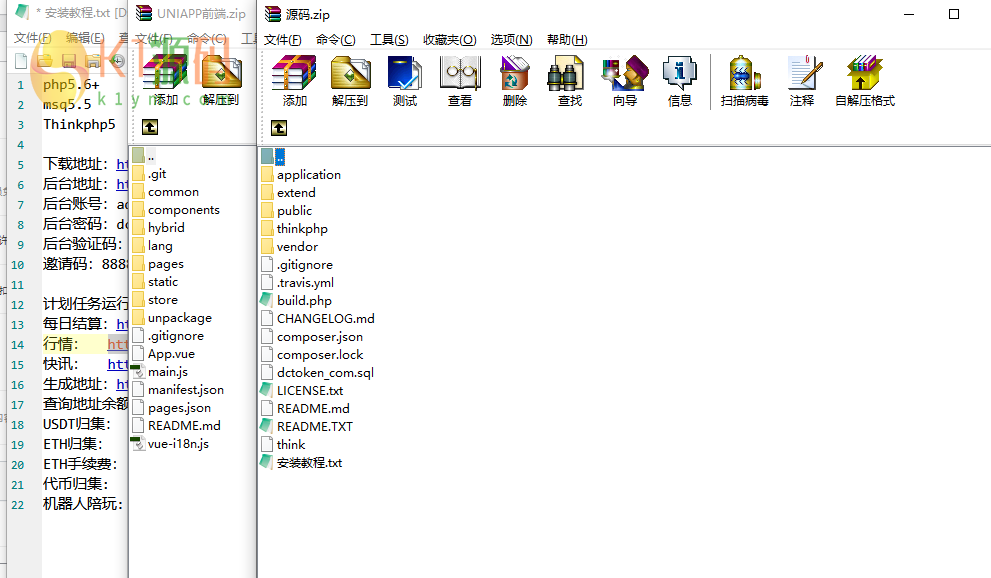This screenshot has width=991, height=578.
Task: Open File (文件) menu in 源码.zip window
Action: pos(283,40)
